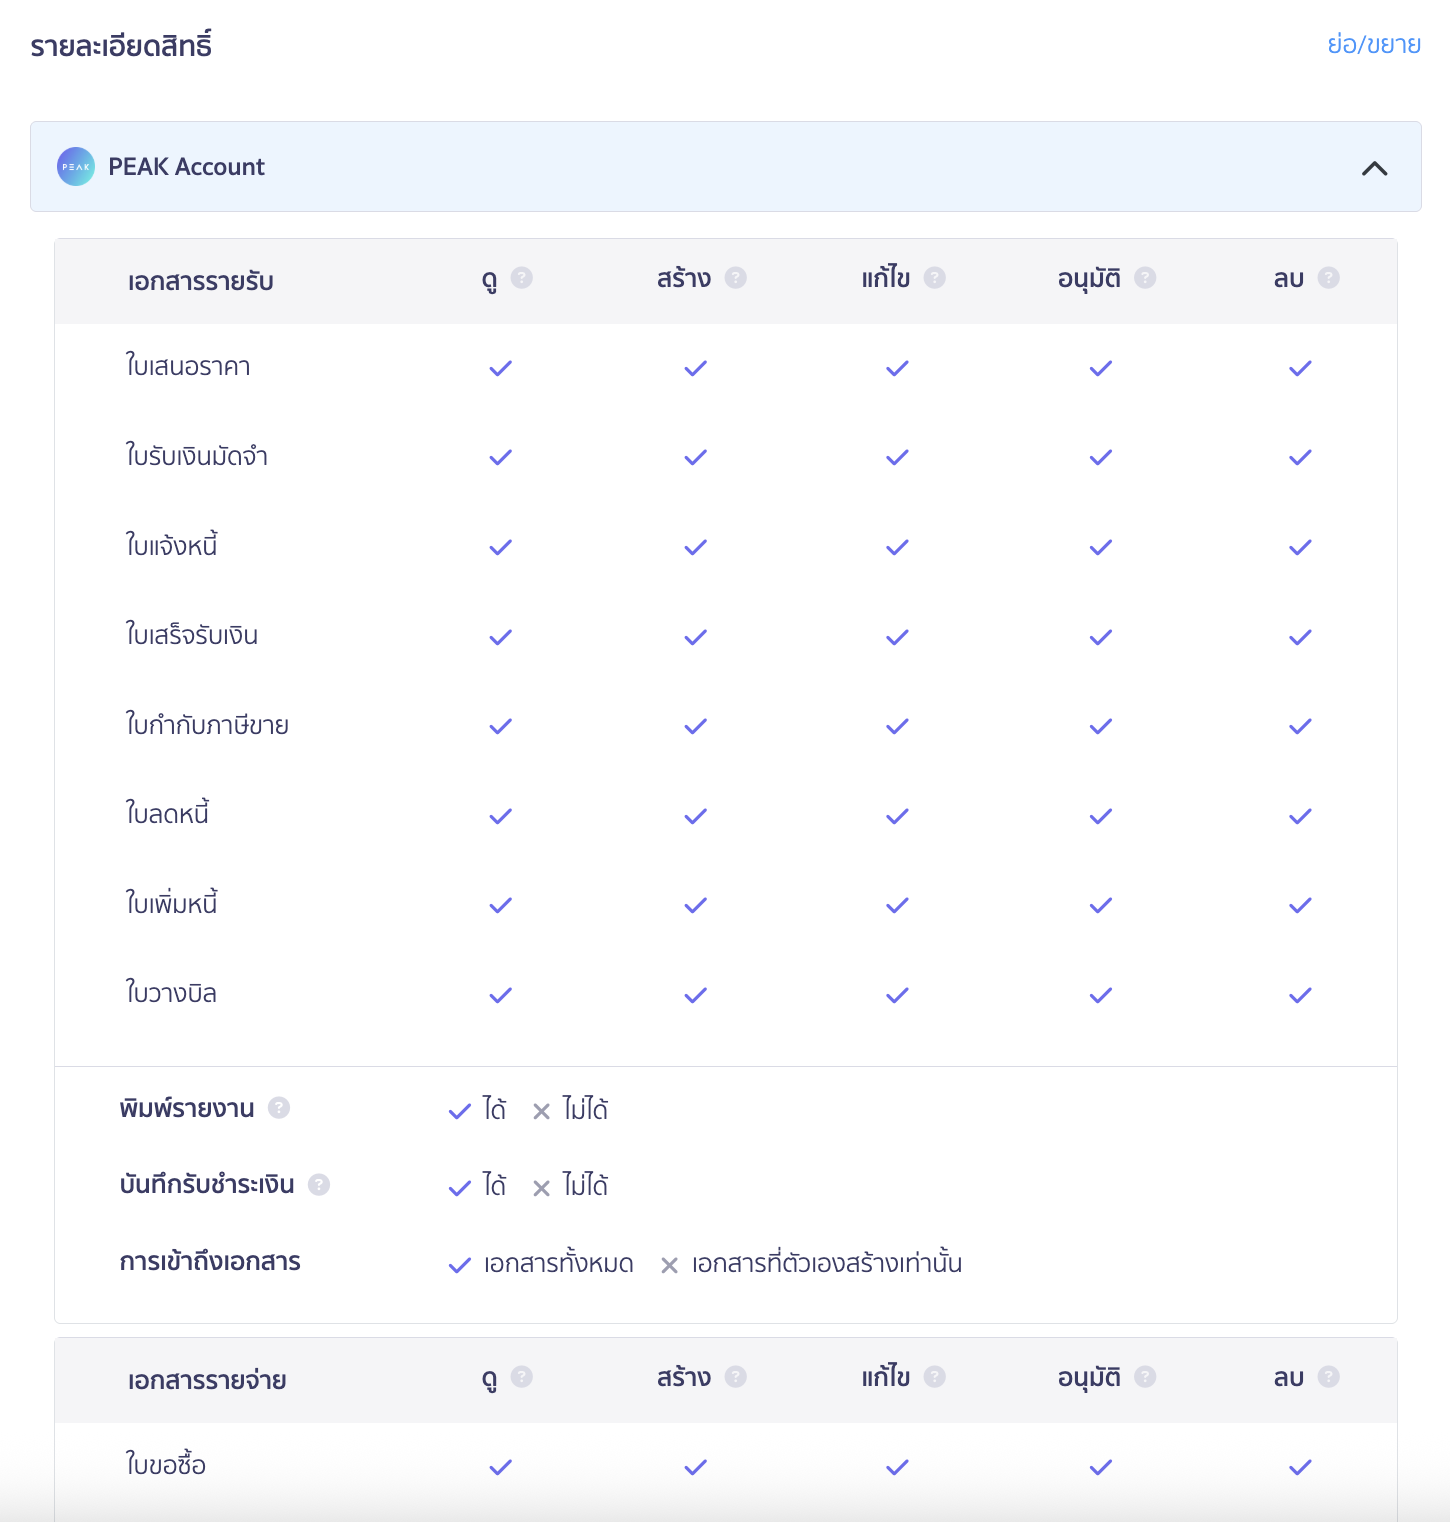The width and height of the screenshot is (1450, 1522).
Task: Toggle the อนุมัติ checkmark for ใบขอซื้อ
Action: point(1099,1467)
